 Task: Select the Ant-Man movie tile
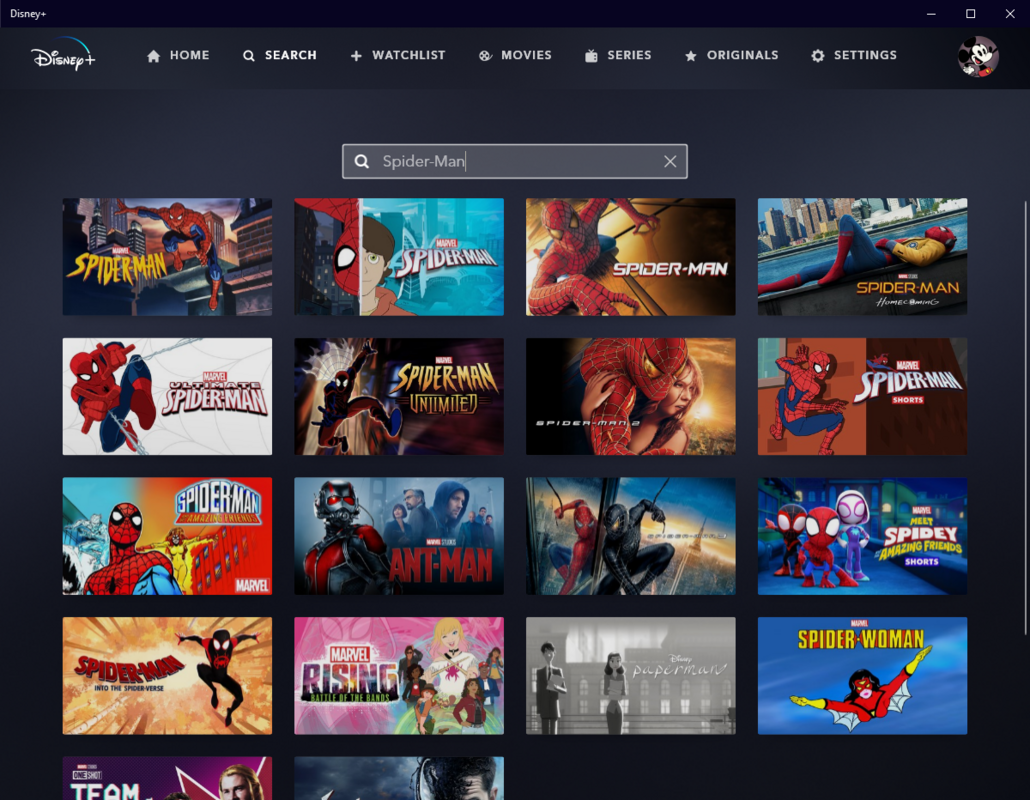398,536
